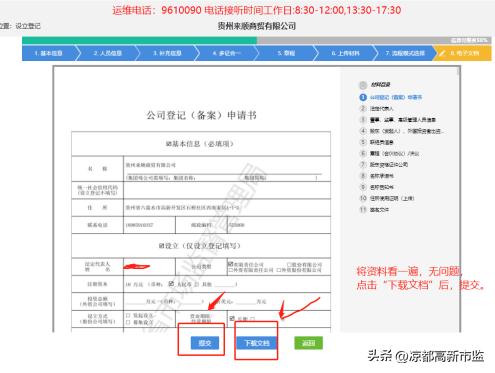The width and height of the screenshot is (495, 373).
Task: Click the 设立登记 breadcrumb text
Action: [28, 26]
